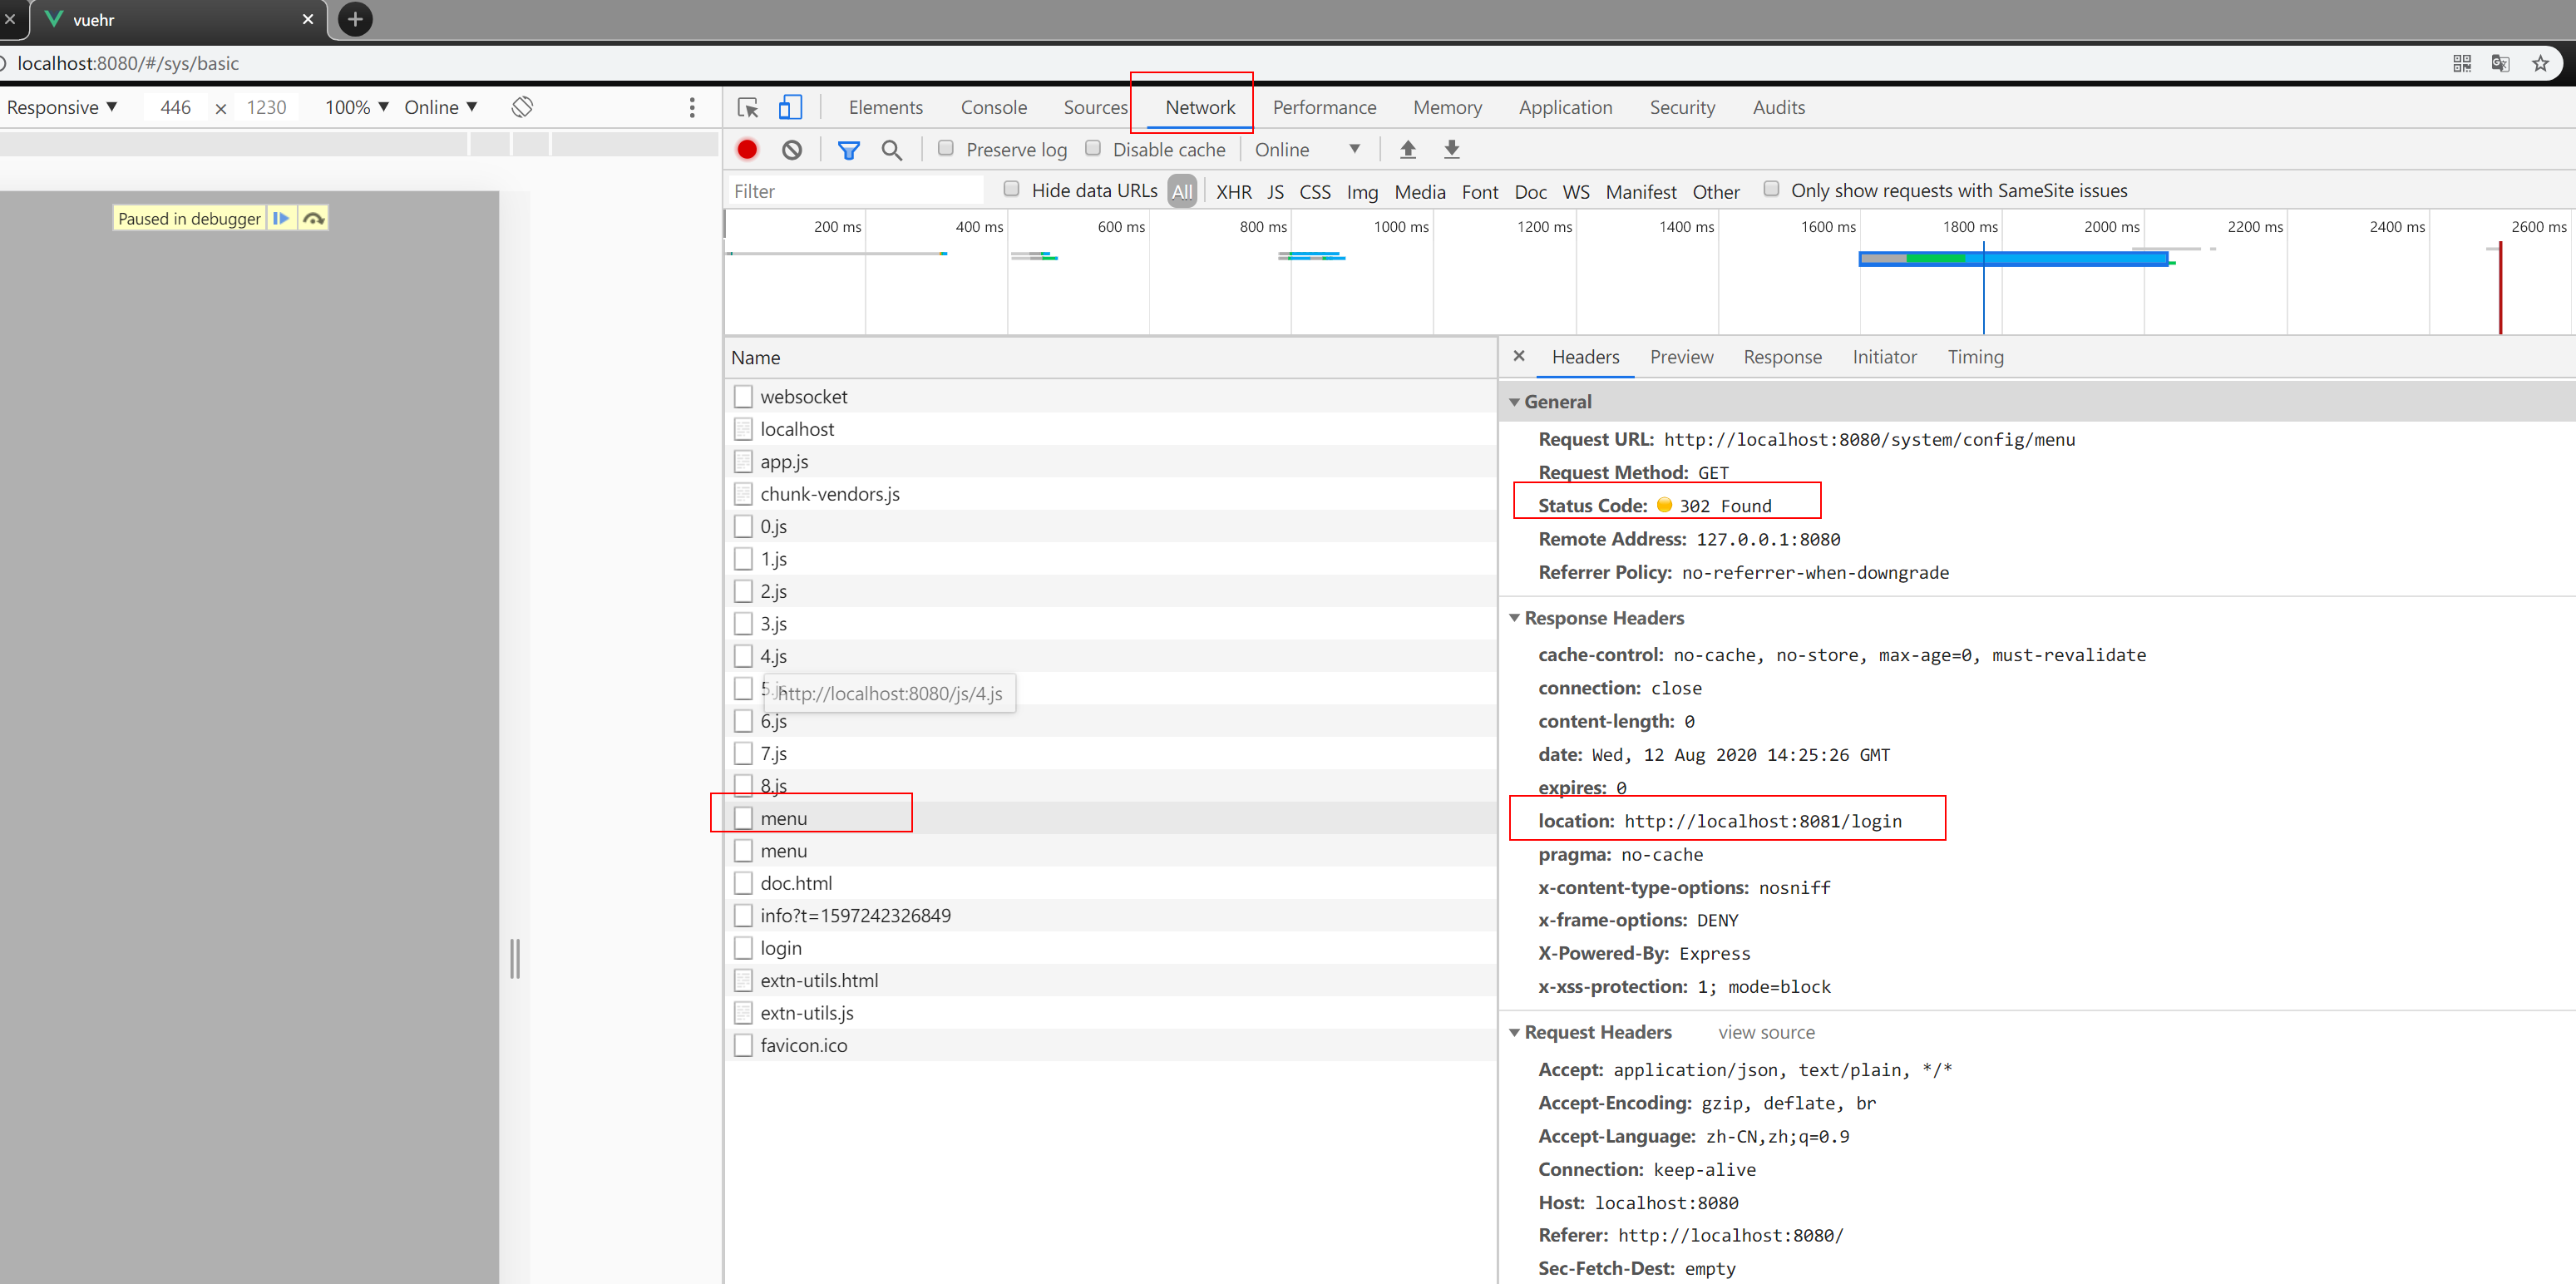Toggle the network filter funnel icon
The width and height of the screenshot is (2576, 1284).
[x=848, y=150]
